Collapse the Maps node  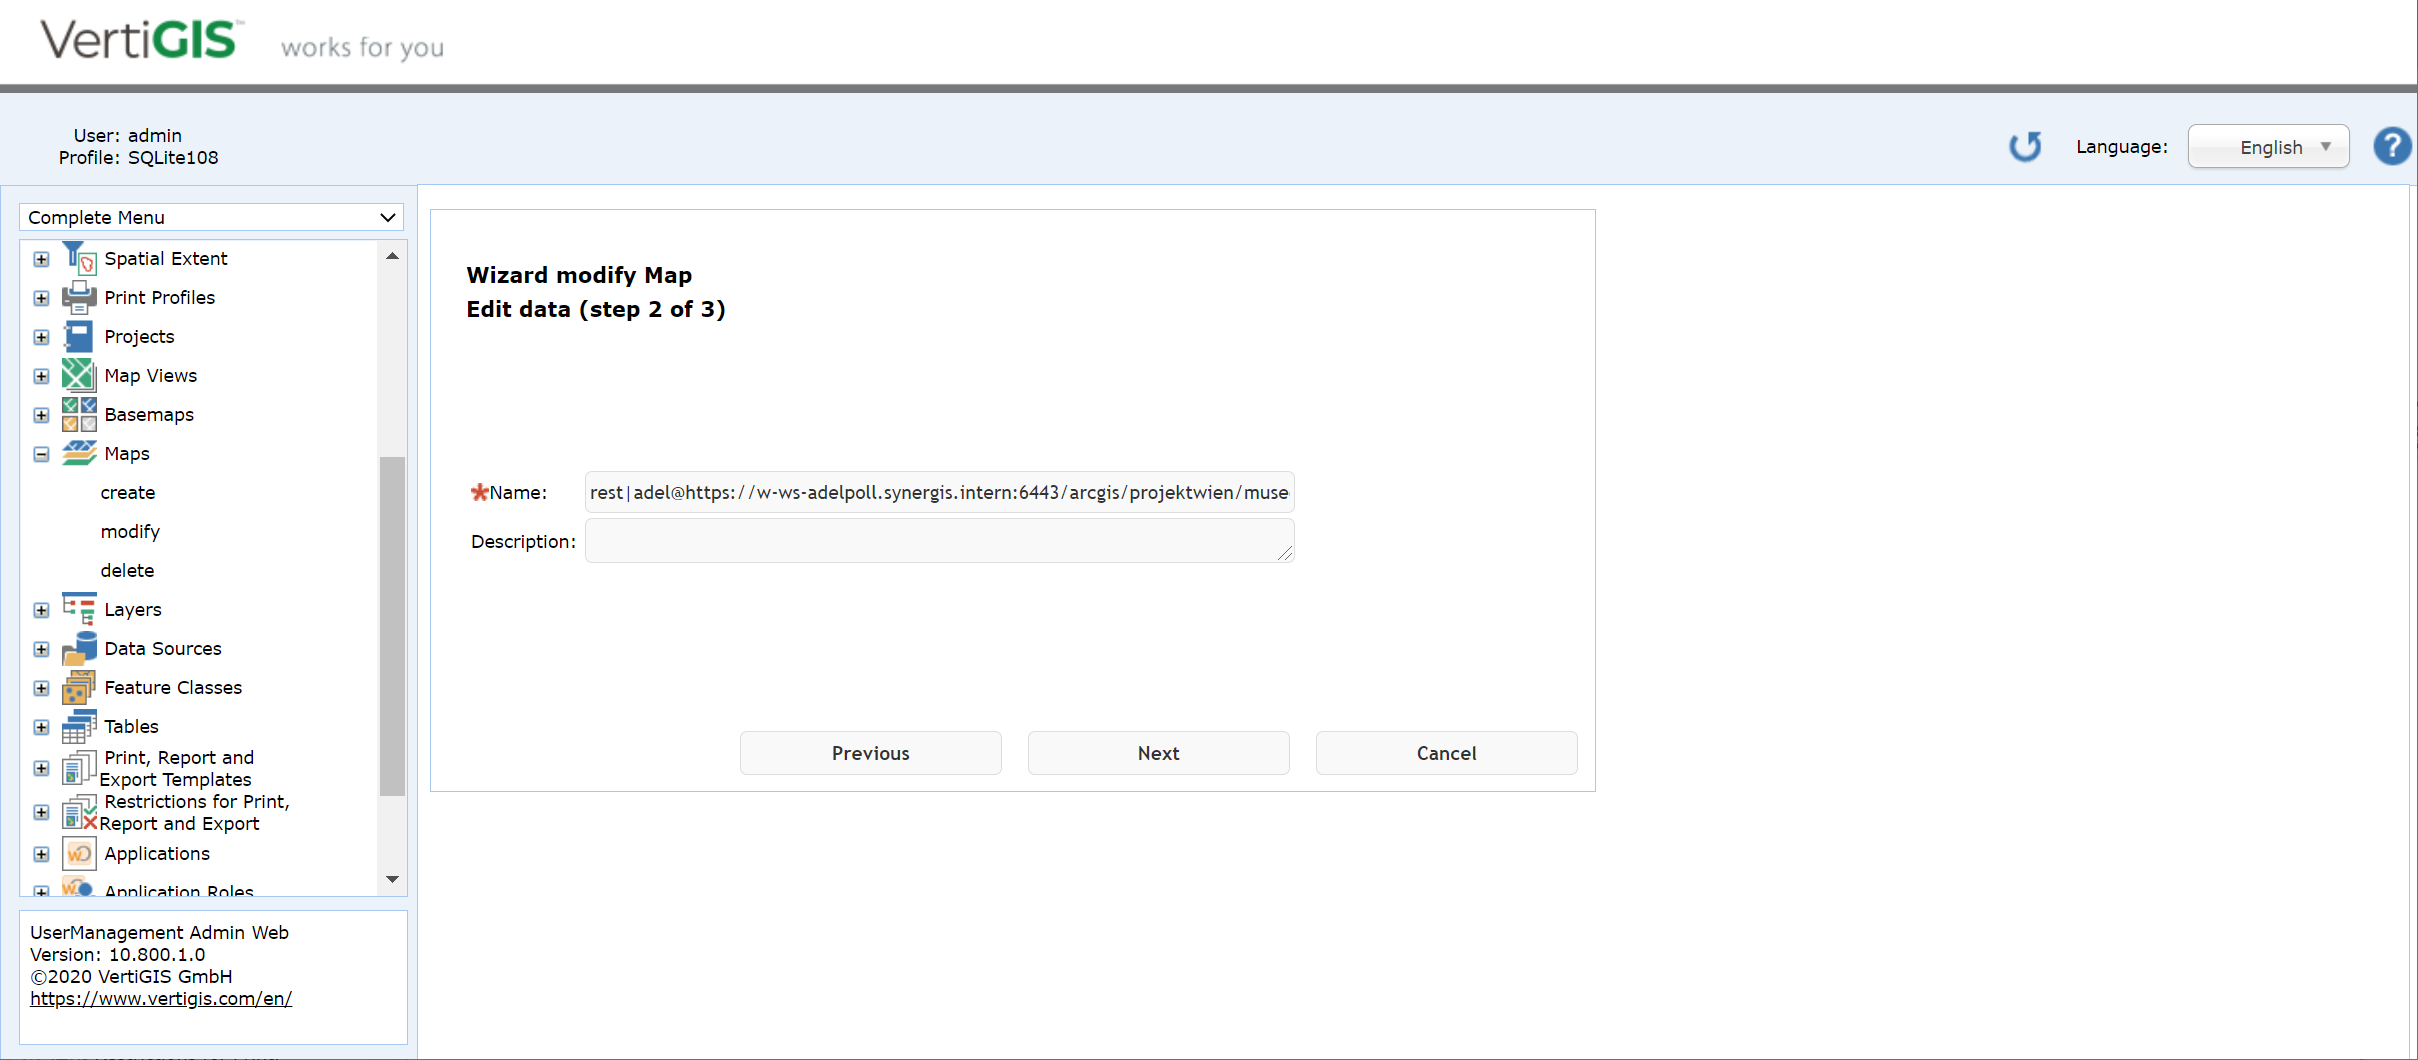click(41, 454)
